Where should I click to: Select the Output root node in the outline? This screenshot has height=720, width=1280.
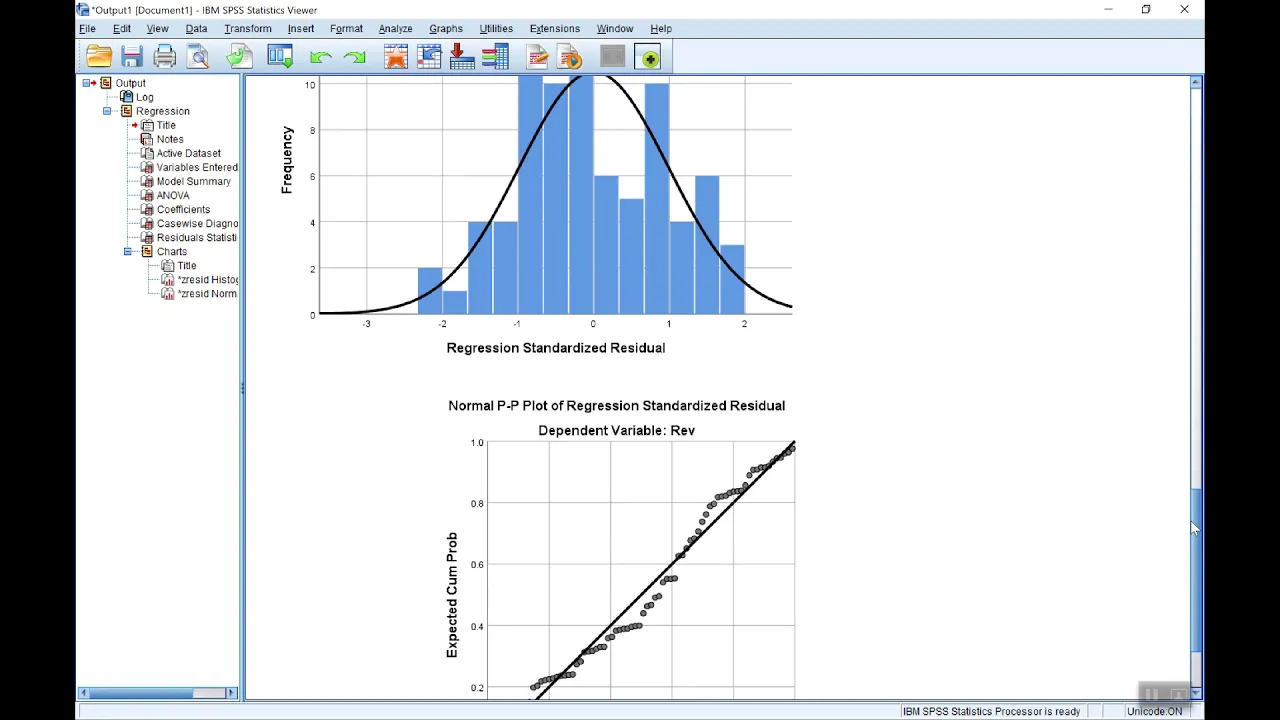[x=130, y=83]
